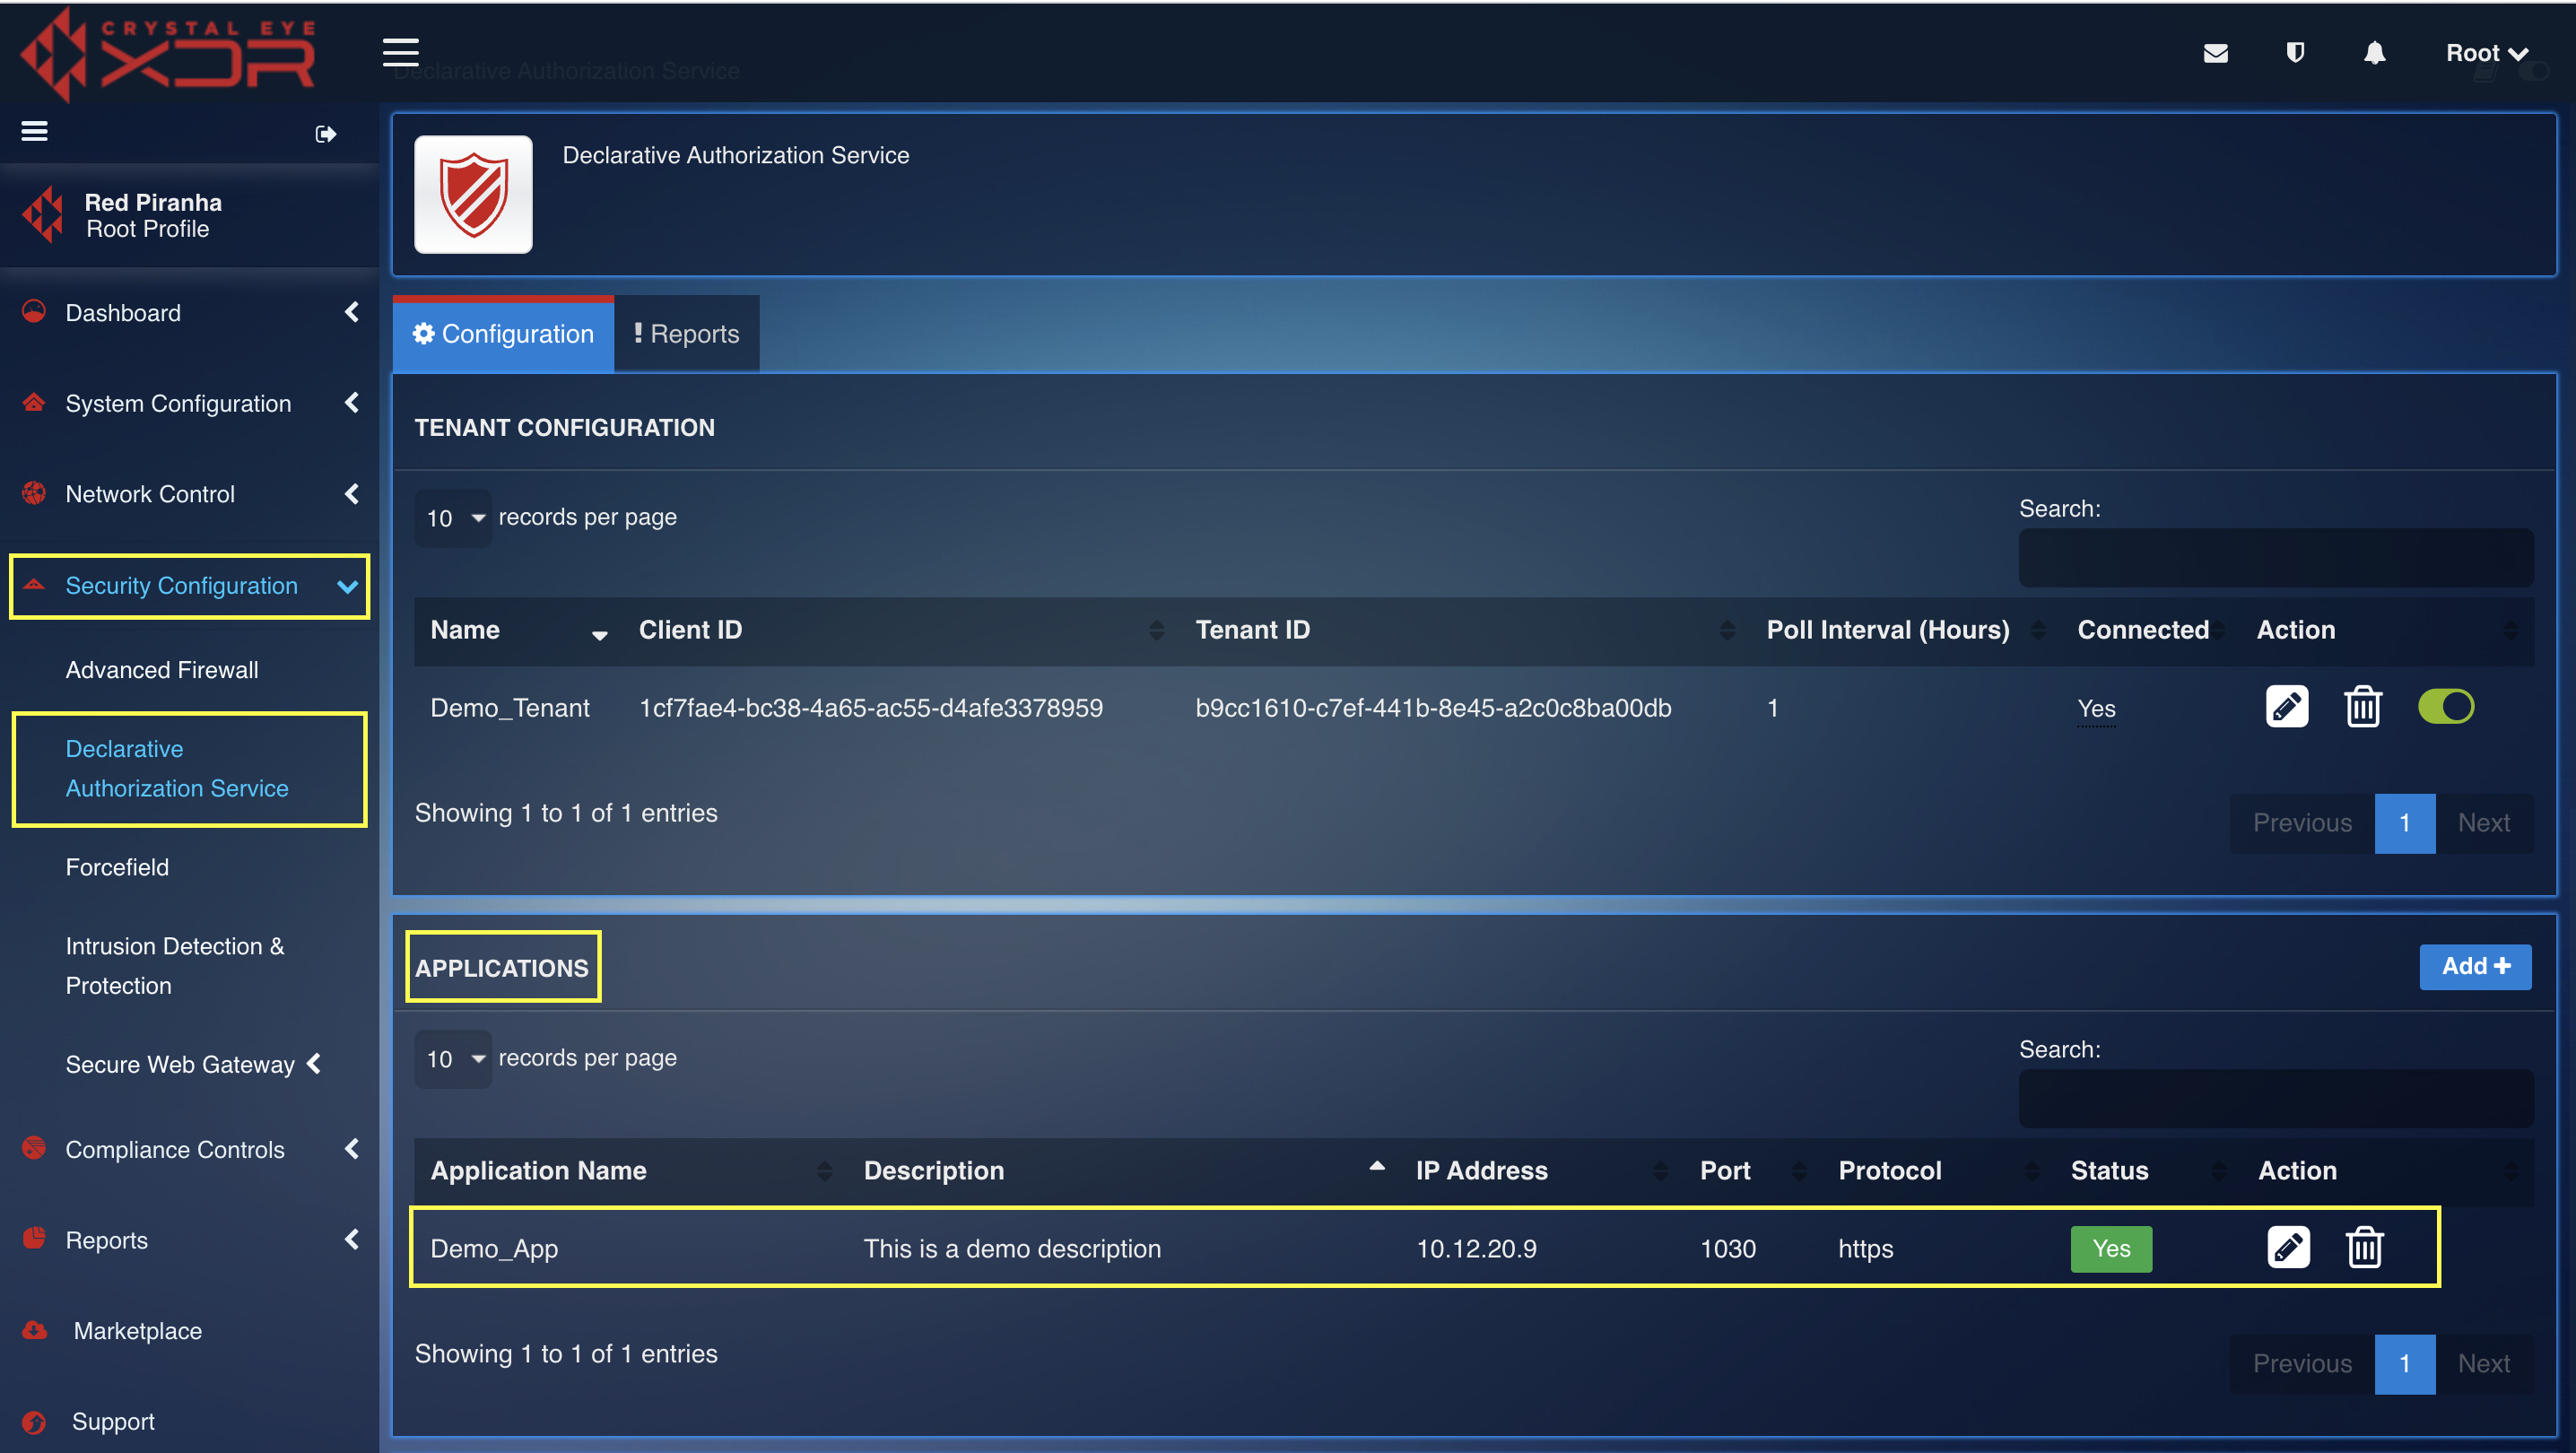Viewport: 2576px width, 1453px height.
Task: Click the Declarative Authorization Service shield thumbnail
Action: 473,194
